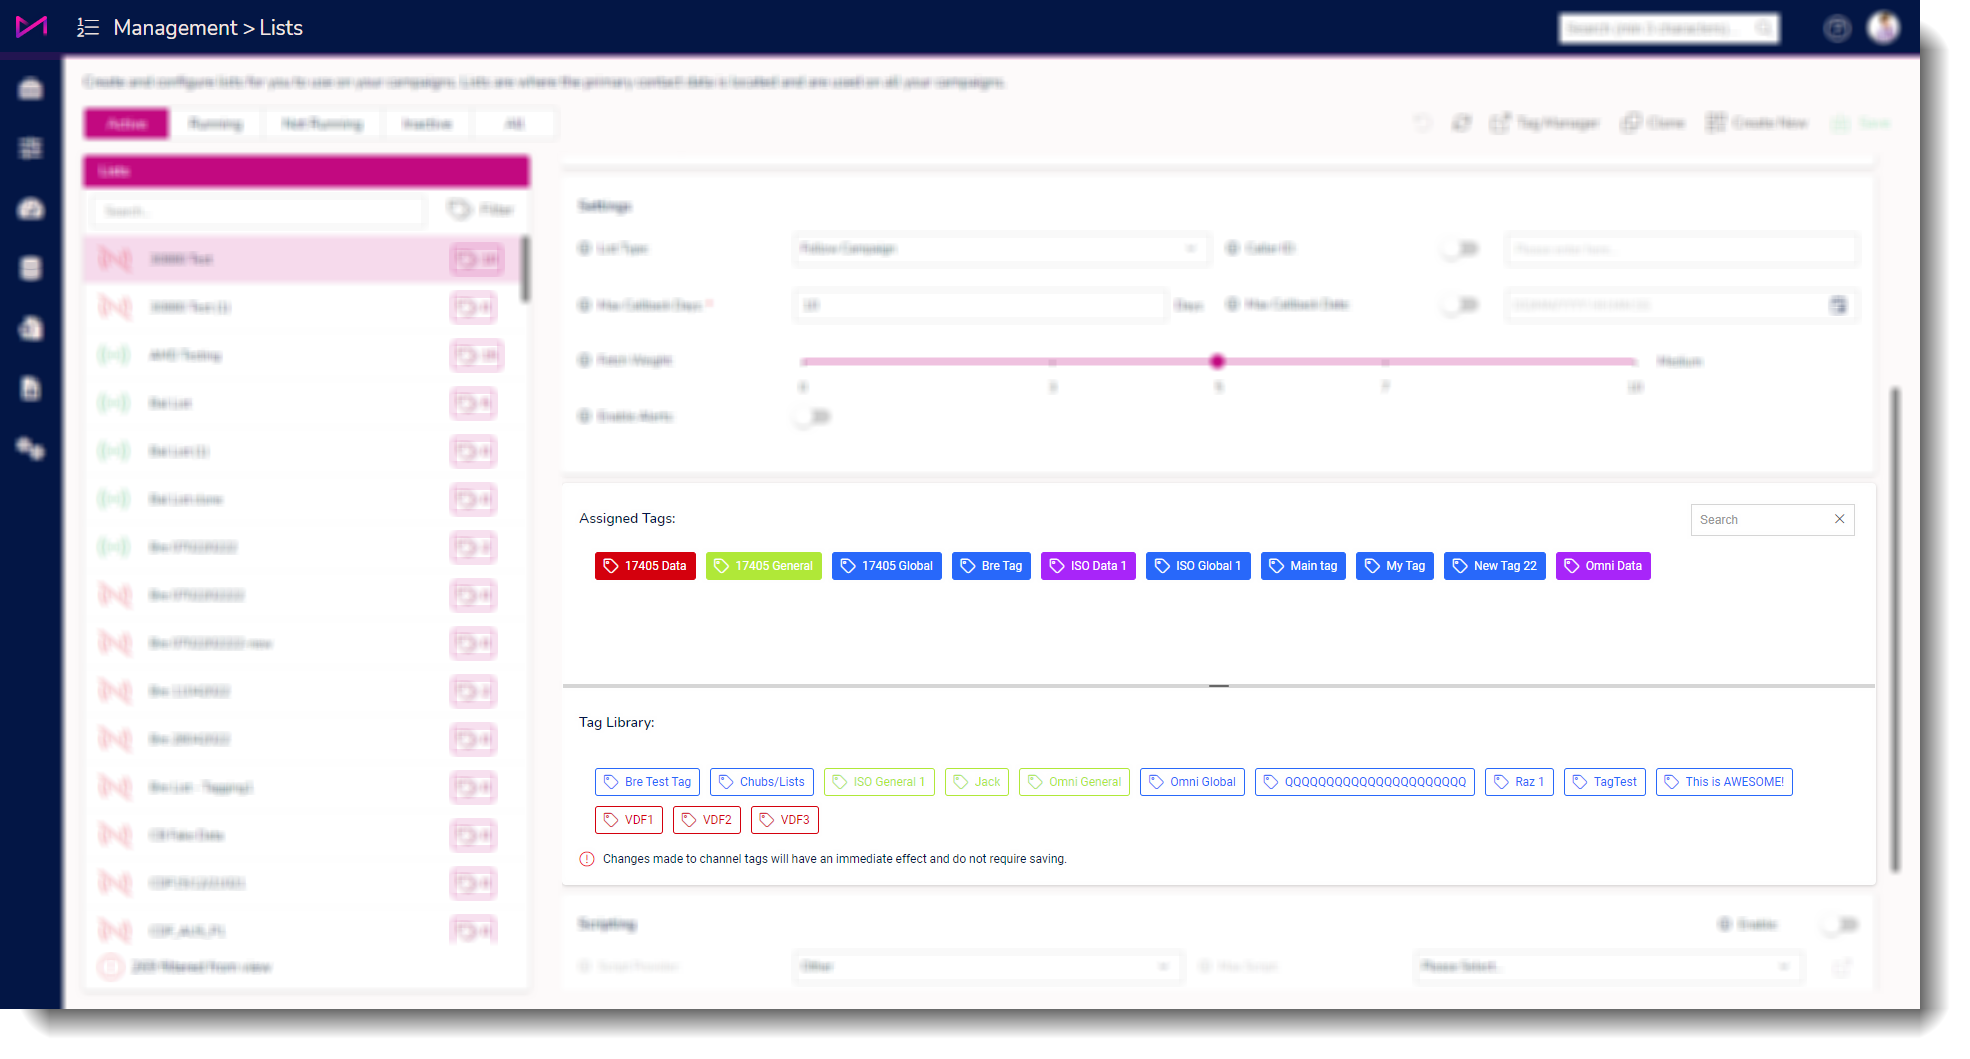Add the ISO General 1 library tag
Image resolution: width=1970 pixels, height=1059 pixels.
(879, 782)
